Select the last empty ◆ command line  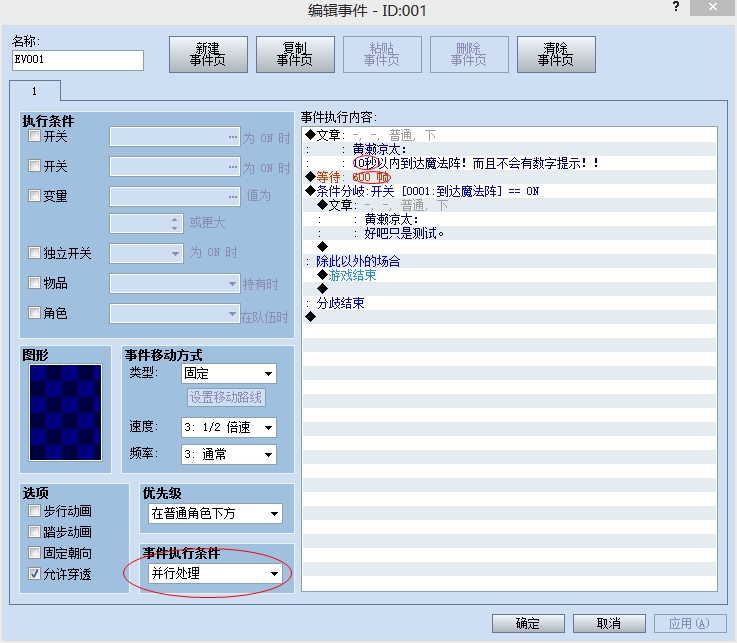tap(510, 317)
